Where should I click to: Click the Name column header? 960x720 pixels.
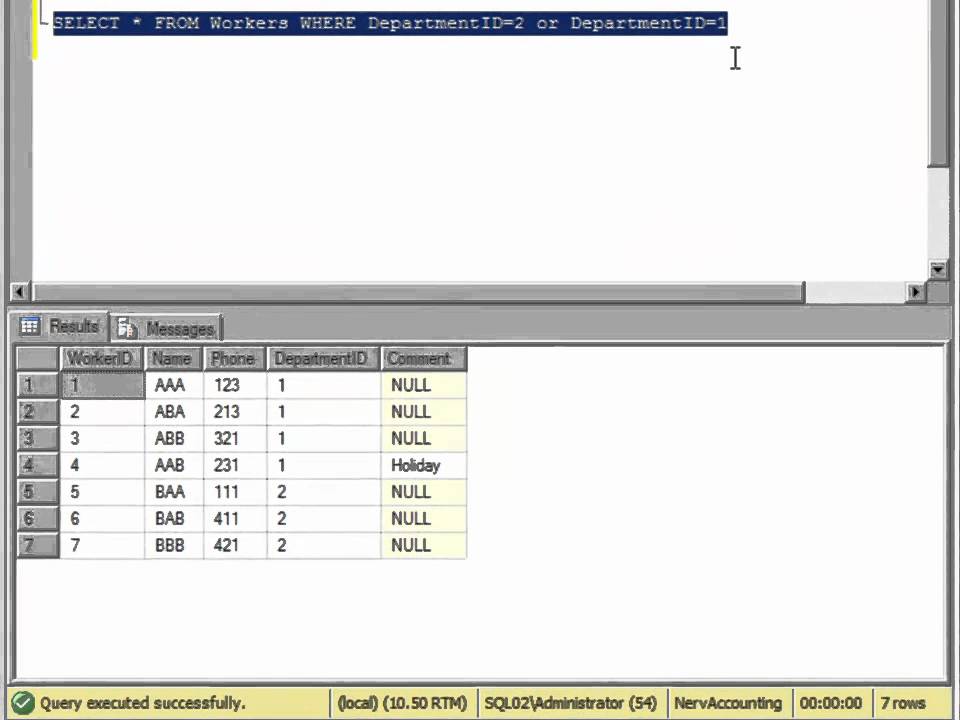(x=173, y=359)
